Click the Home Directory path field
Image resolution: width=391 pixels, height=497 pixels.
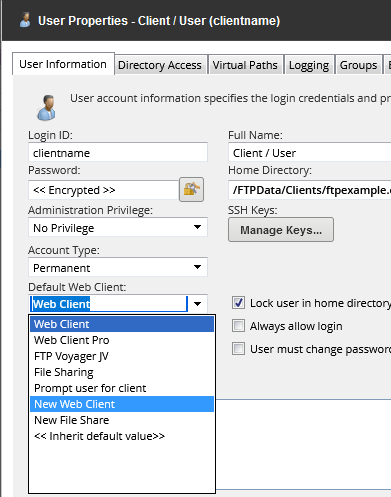(310, 190)
